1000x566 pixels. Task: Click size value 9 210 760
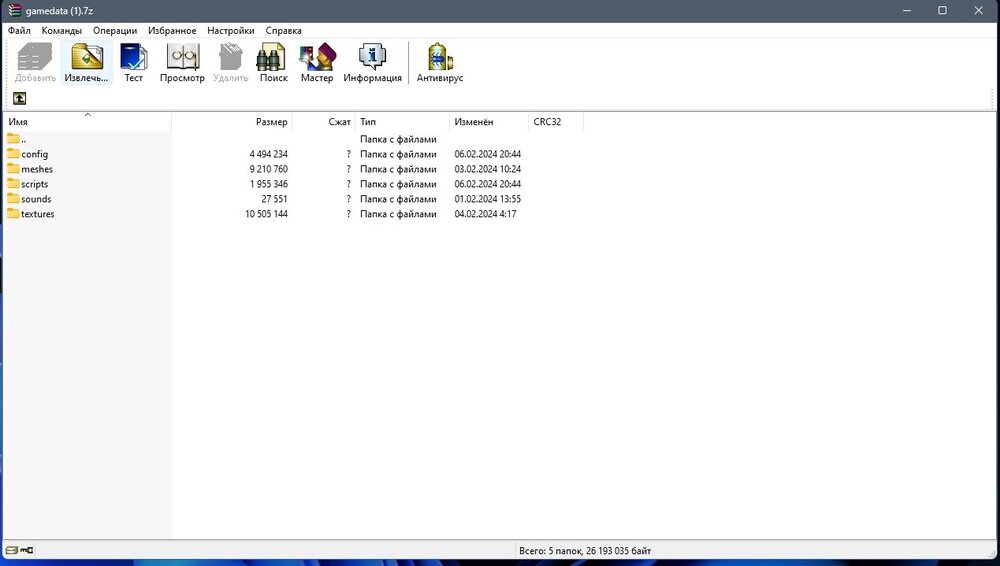coord(268,169)
